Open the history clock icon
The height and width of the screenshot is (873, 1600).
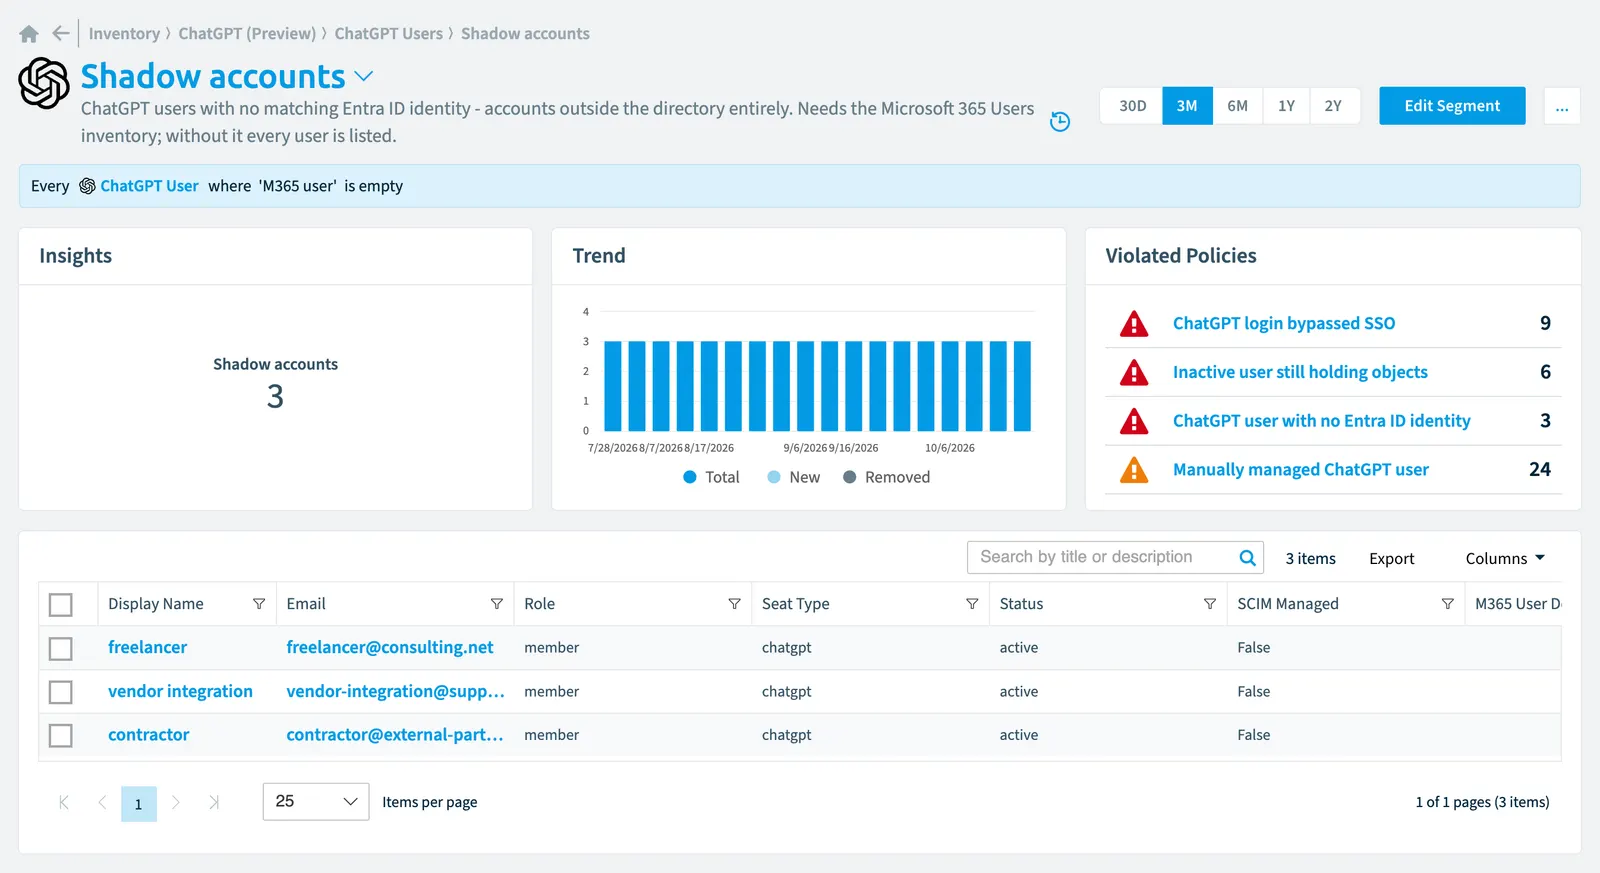click(1060, 122)
